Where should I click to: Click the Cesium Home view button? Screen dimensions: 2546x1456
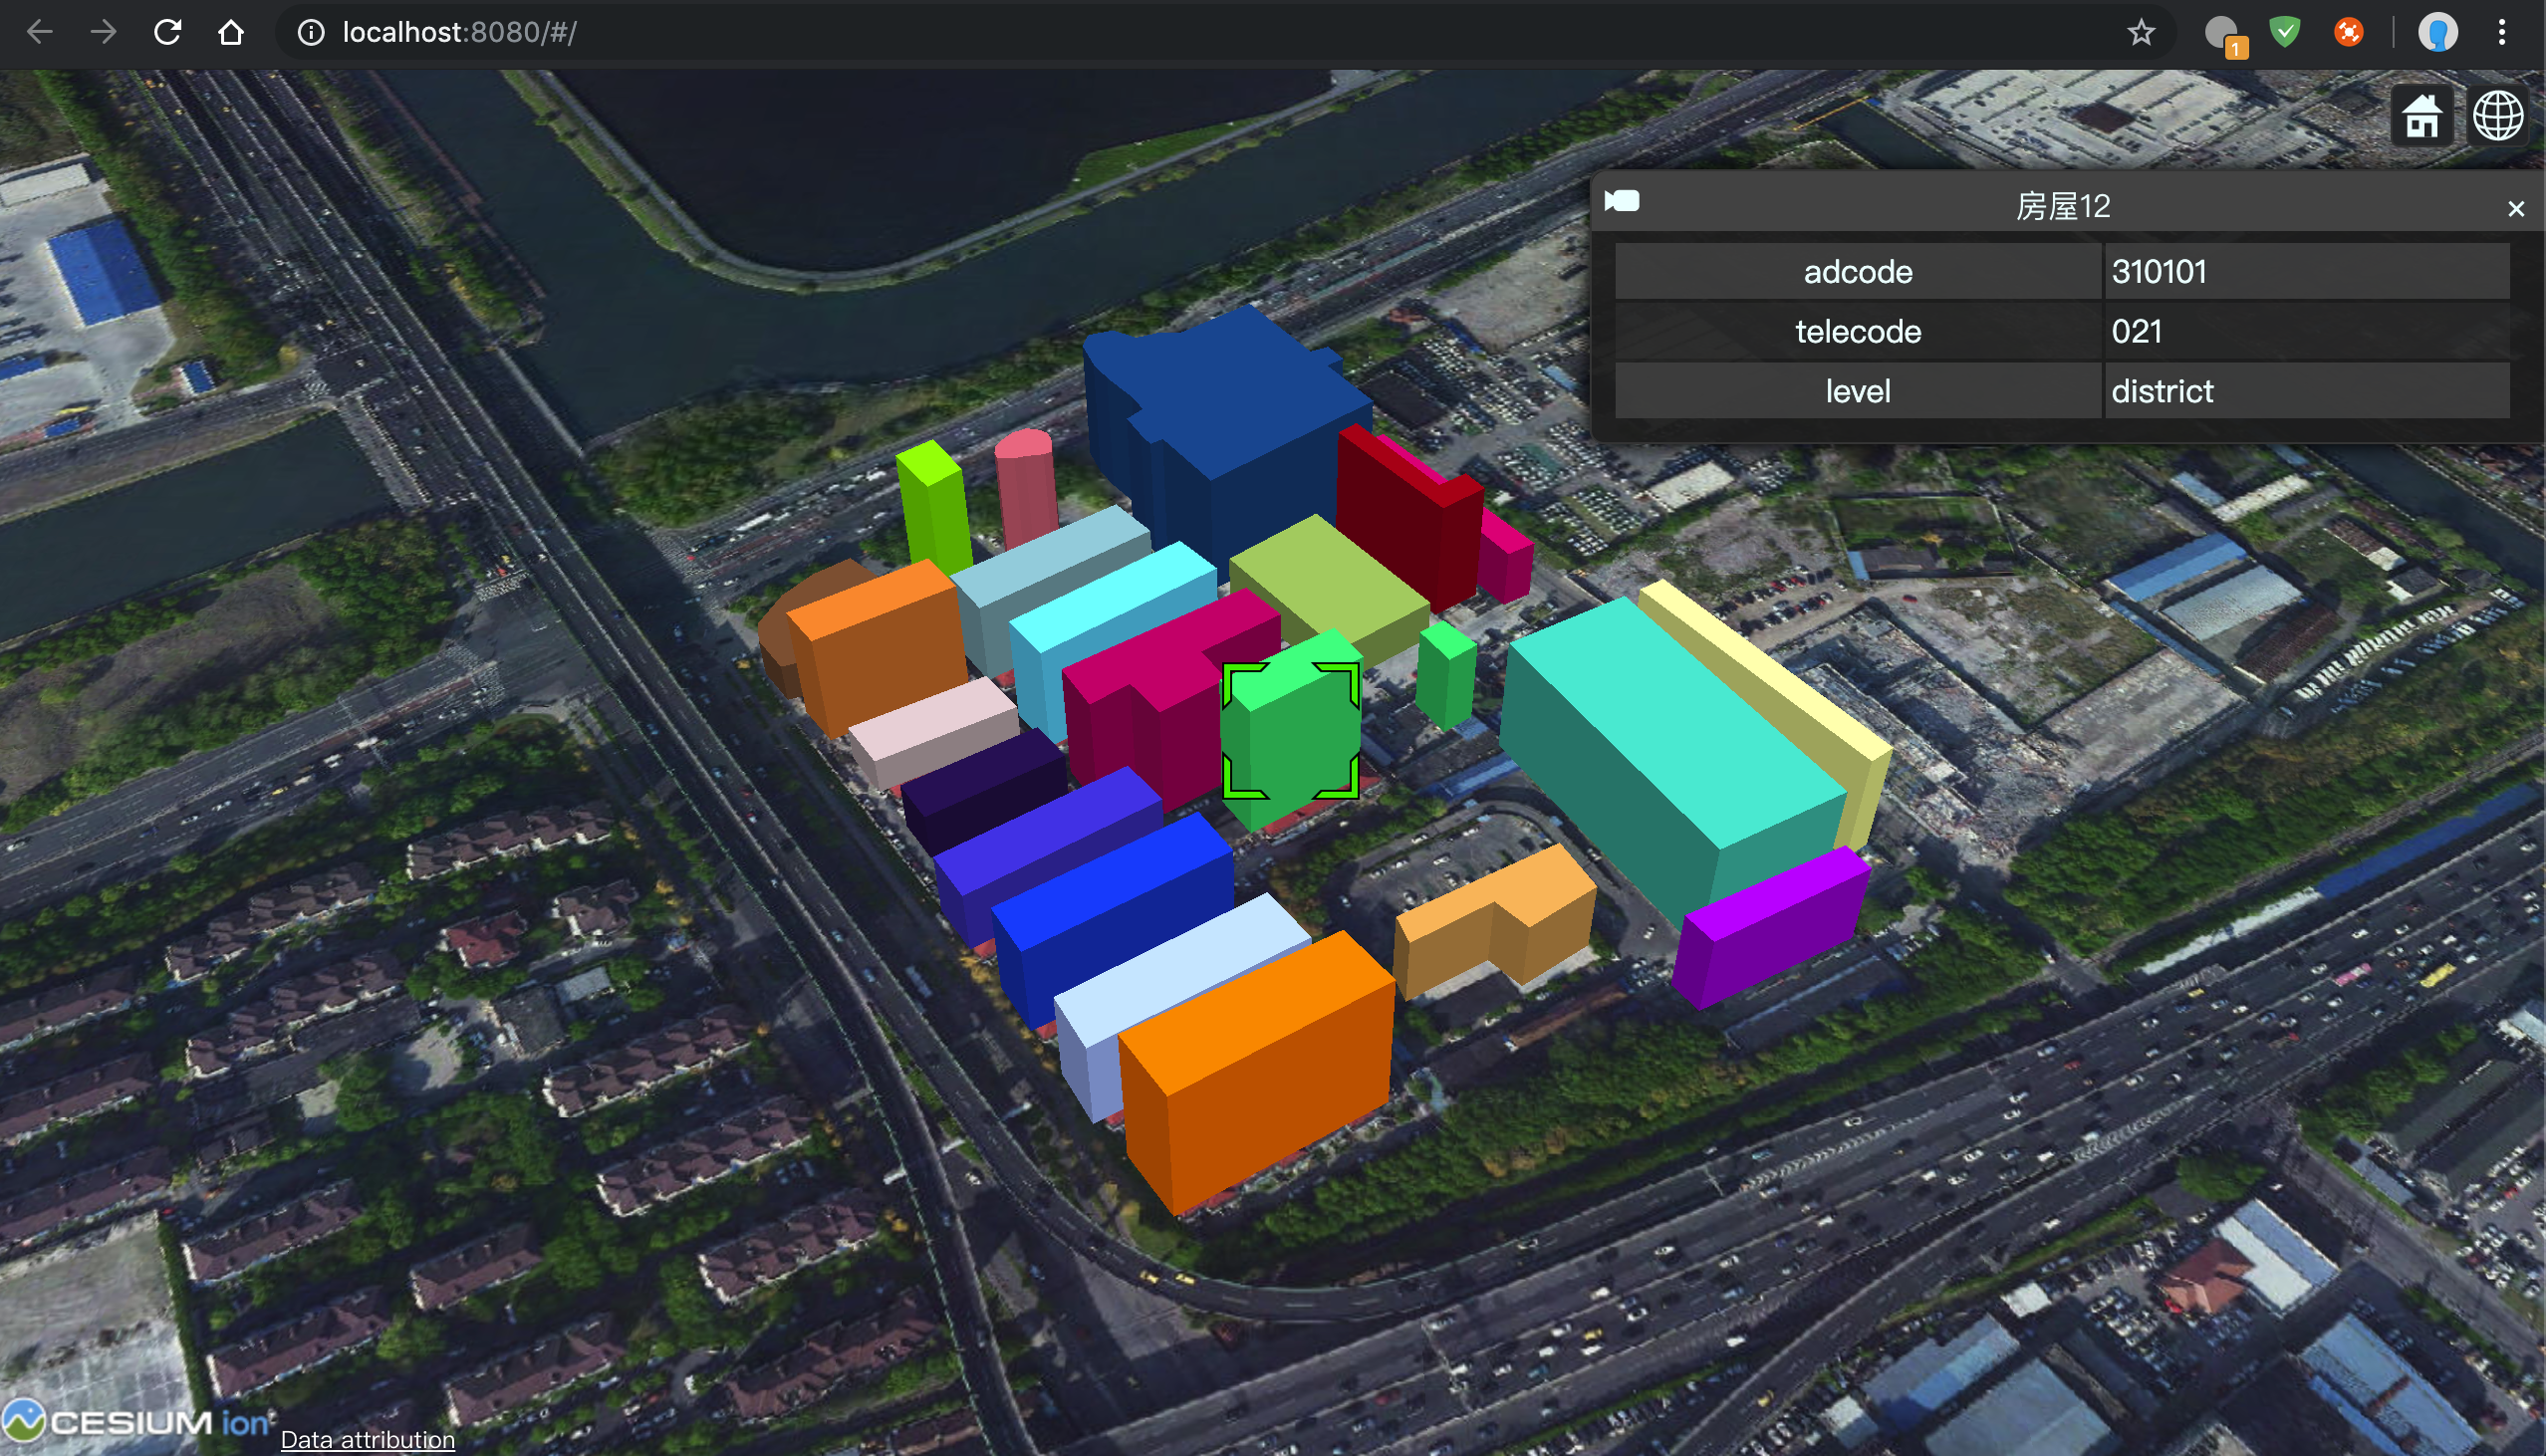2421,117
